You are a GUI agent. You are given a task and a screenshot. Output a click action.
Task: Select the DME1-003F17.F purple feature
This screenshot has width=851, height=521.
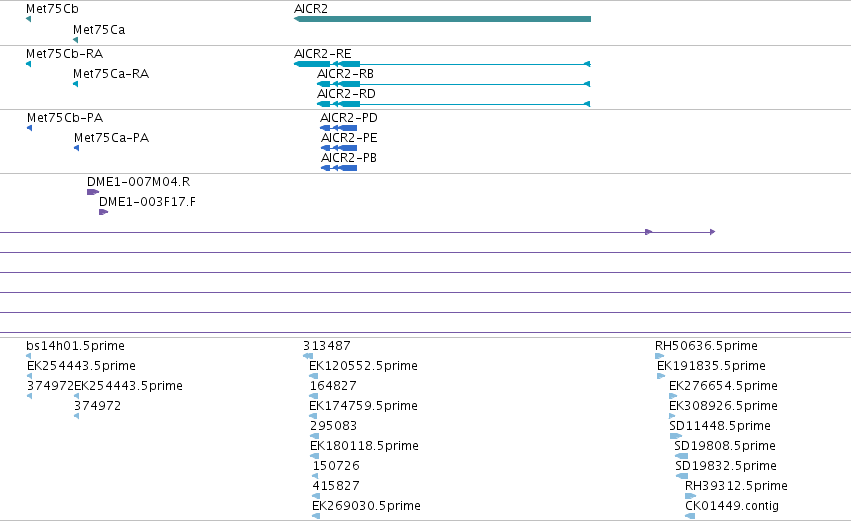[x=103, y=212]
